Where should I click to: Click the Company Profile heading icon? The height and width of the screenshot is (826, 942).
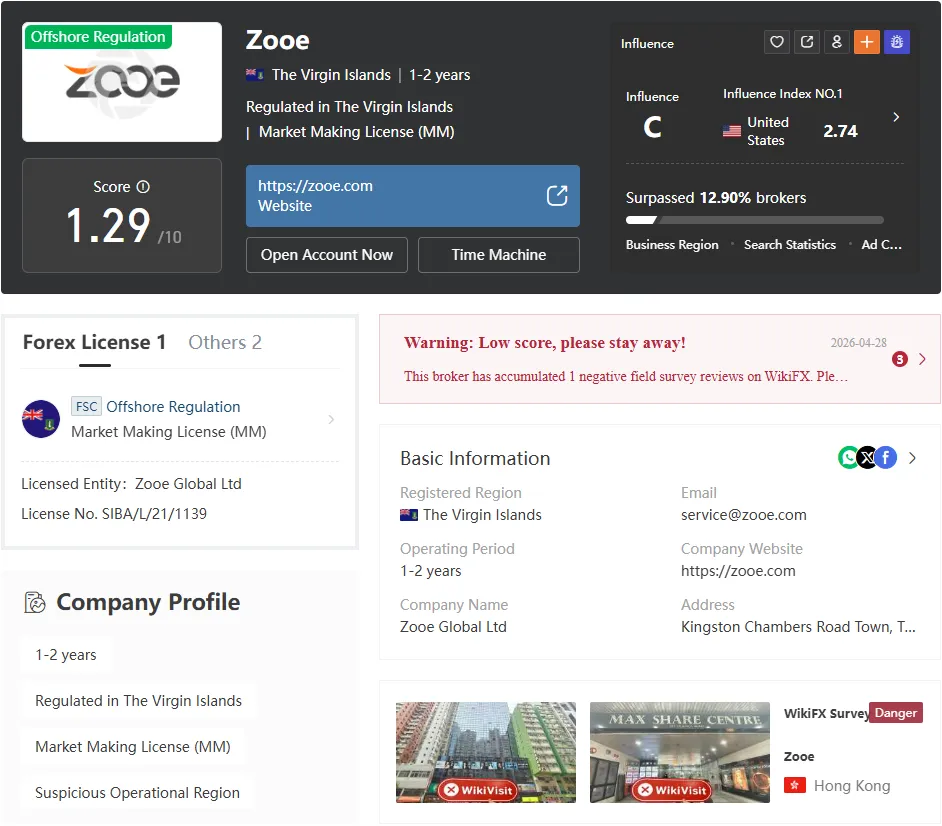coord(35,602)
